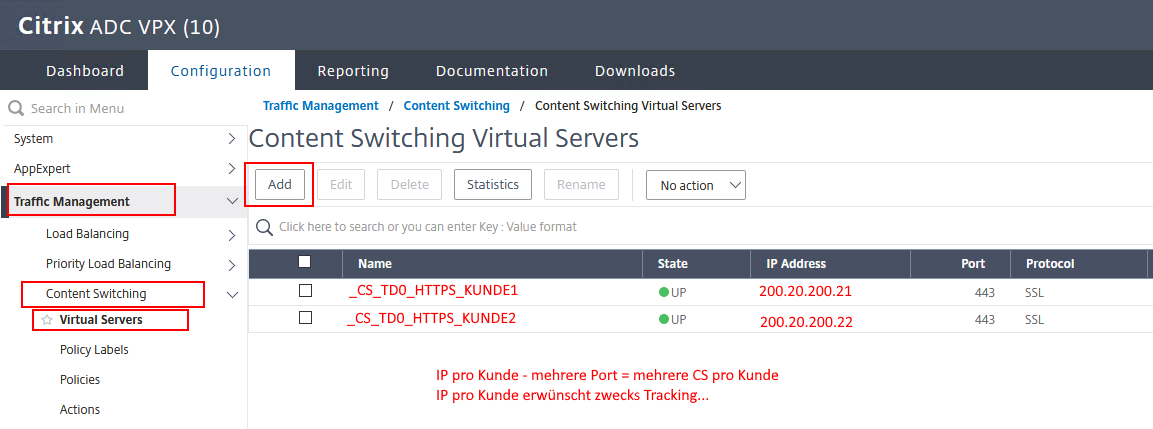Switch to the Dashboard tab
This screenshot has height=429, width=1153.
pyautogui.click(x=85, y=71)
